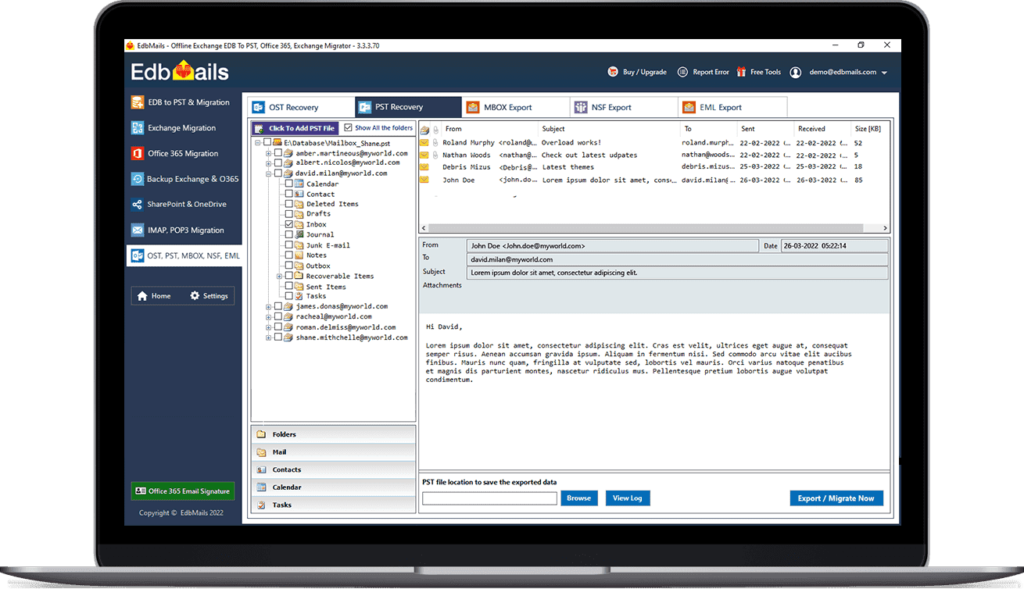This screenshot has height=589, width=1024.
Task: Expand the Recoverable Items tree node
Action: tap(280, 276)
